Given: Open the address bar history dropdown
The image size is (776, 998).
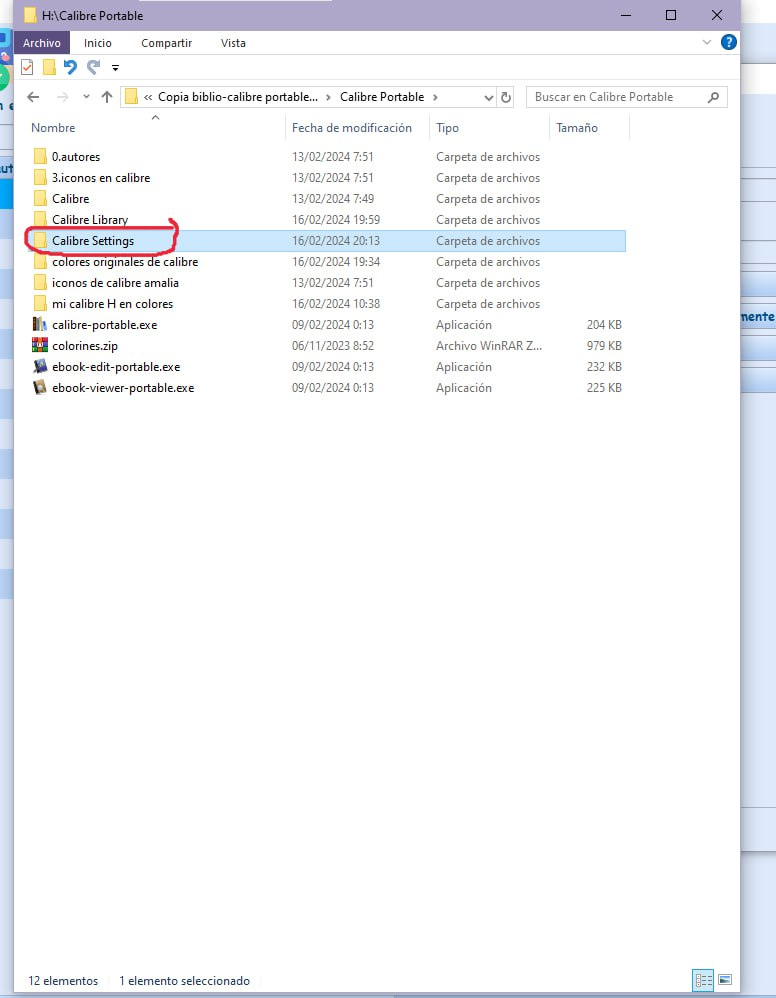Looking at the screenshot, I should [488, 97].
